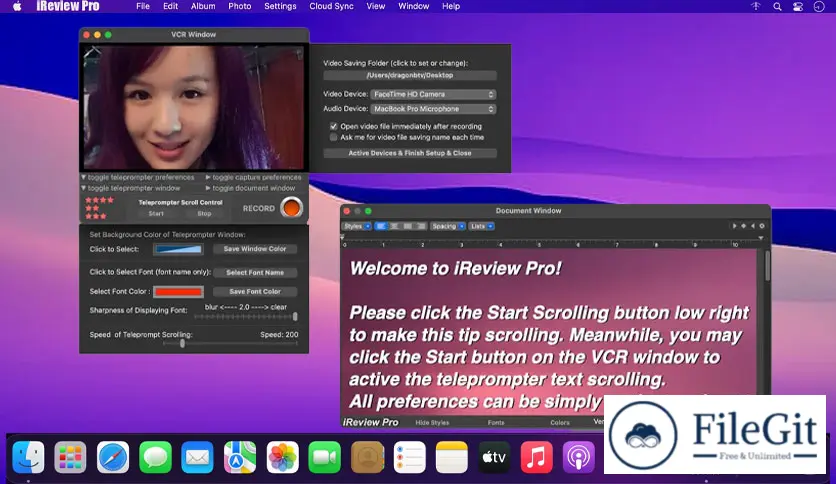Click Colors in Document Window footer
The image size is (836, 484).
pyautogui.click(x=560, y=422)
